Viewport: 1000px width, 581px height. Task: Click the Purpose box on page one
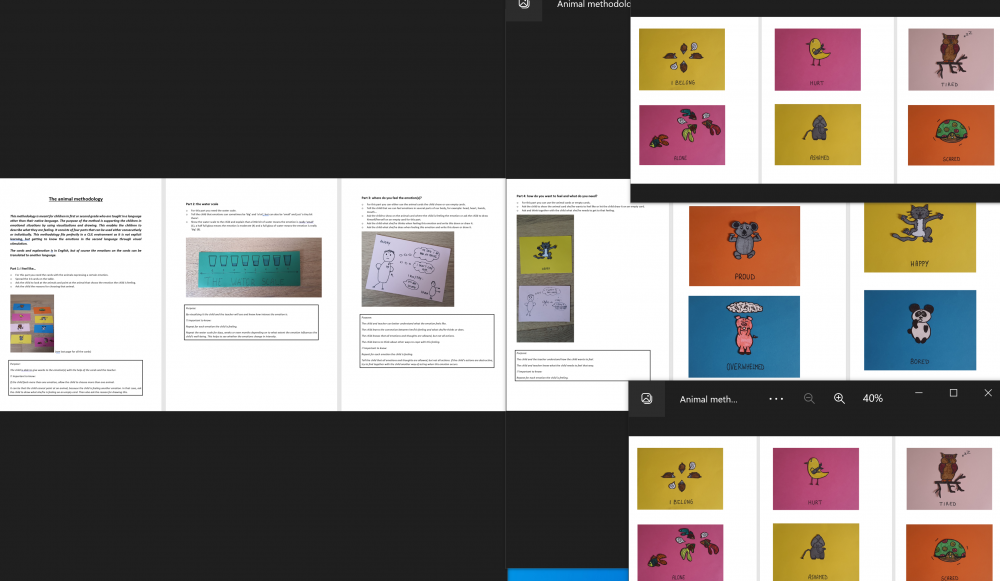[75, 378]
